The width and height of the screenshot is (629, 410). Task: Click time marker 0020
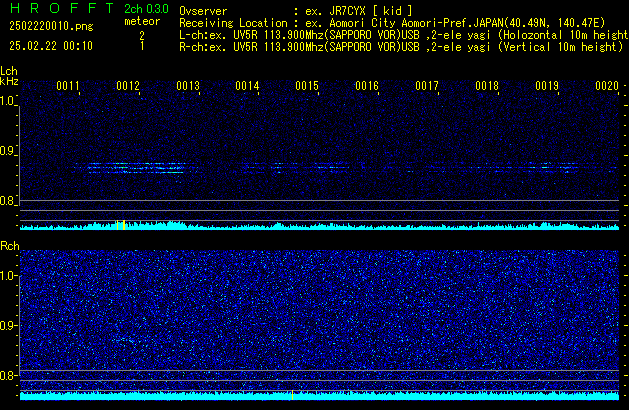(607, 86)
